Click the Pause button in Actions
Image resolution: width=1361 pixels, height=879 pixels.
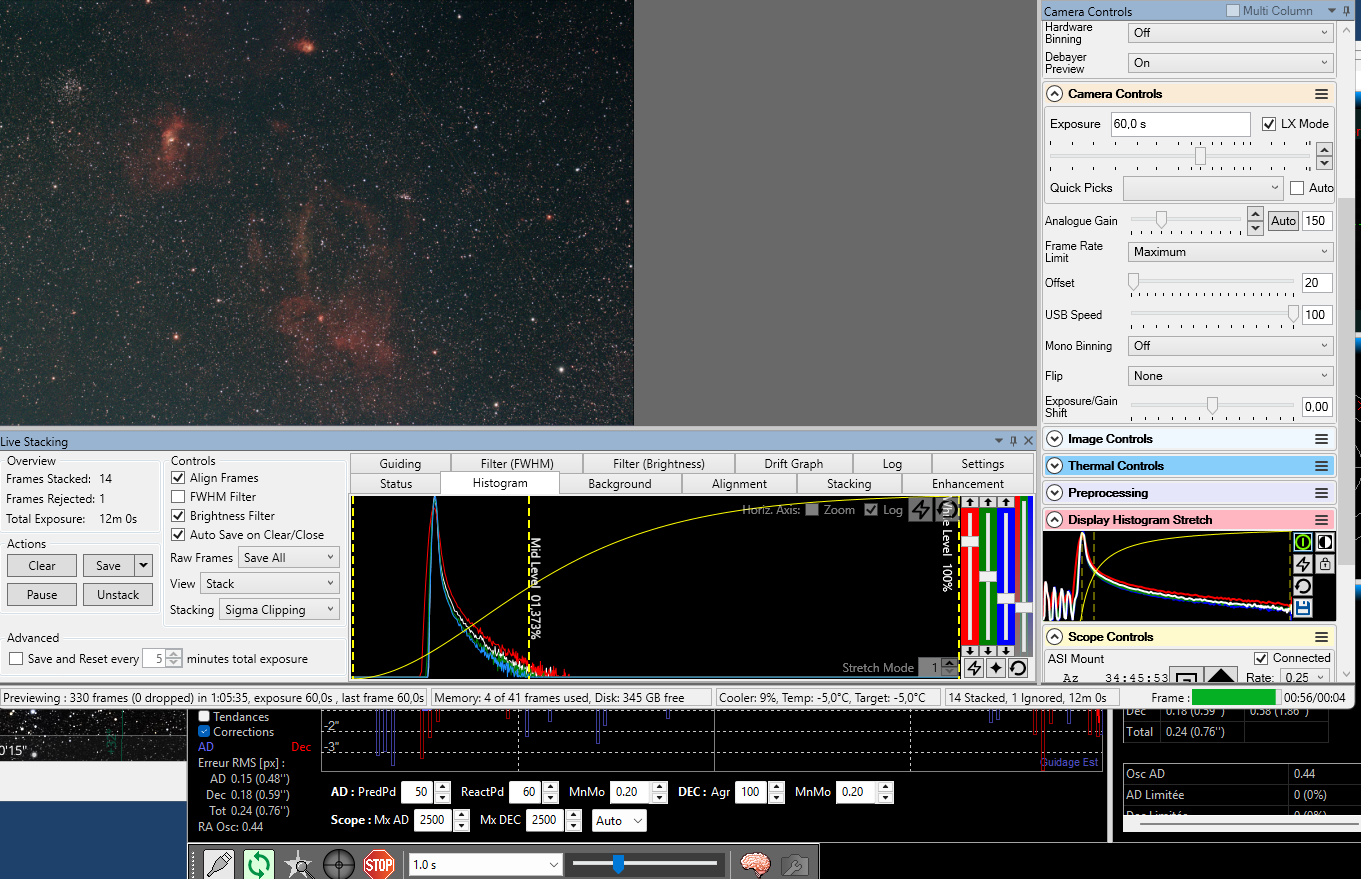(42, 595)
